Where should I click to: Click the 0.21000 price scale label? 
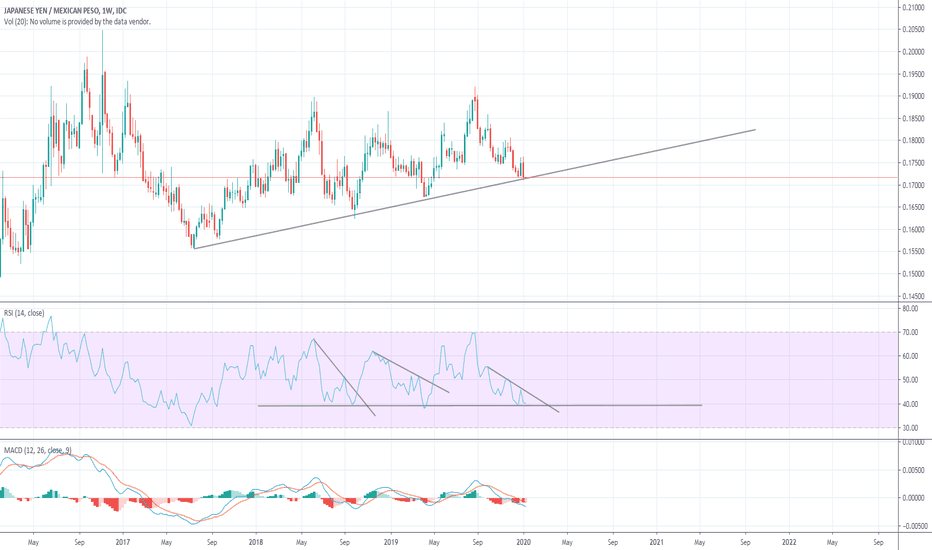coord(911,7)
